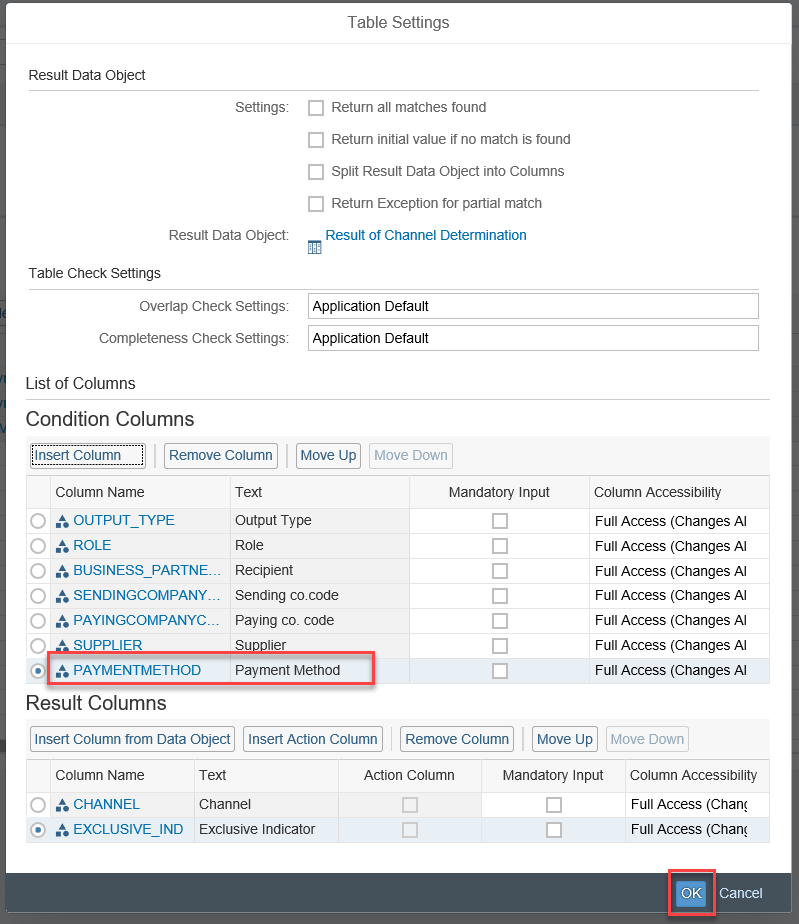This screenshot has width=799, height=924.
Task: Open Column Accessibility for Exclusive Indicator row
Action: point(698,830)
